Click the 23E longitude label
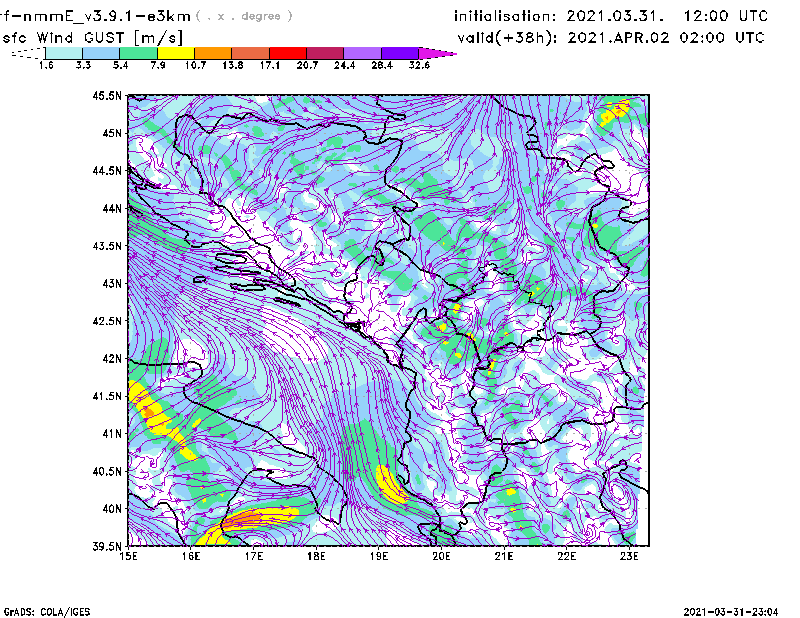This screenshot has height=618, width=800. [x=629, y=556]
